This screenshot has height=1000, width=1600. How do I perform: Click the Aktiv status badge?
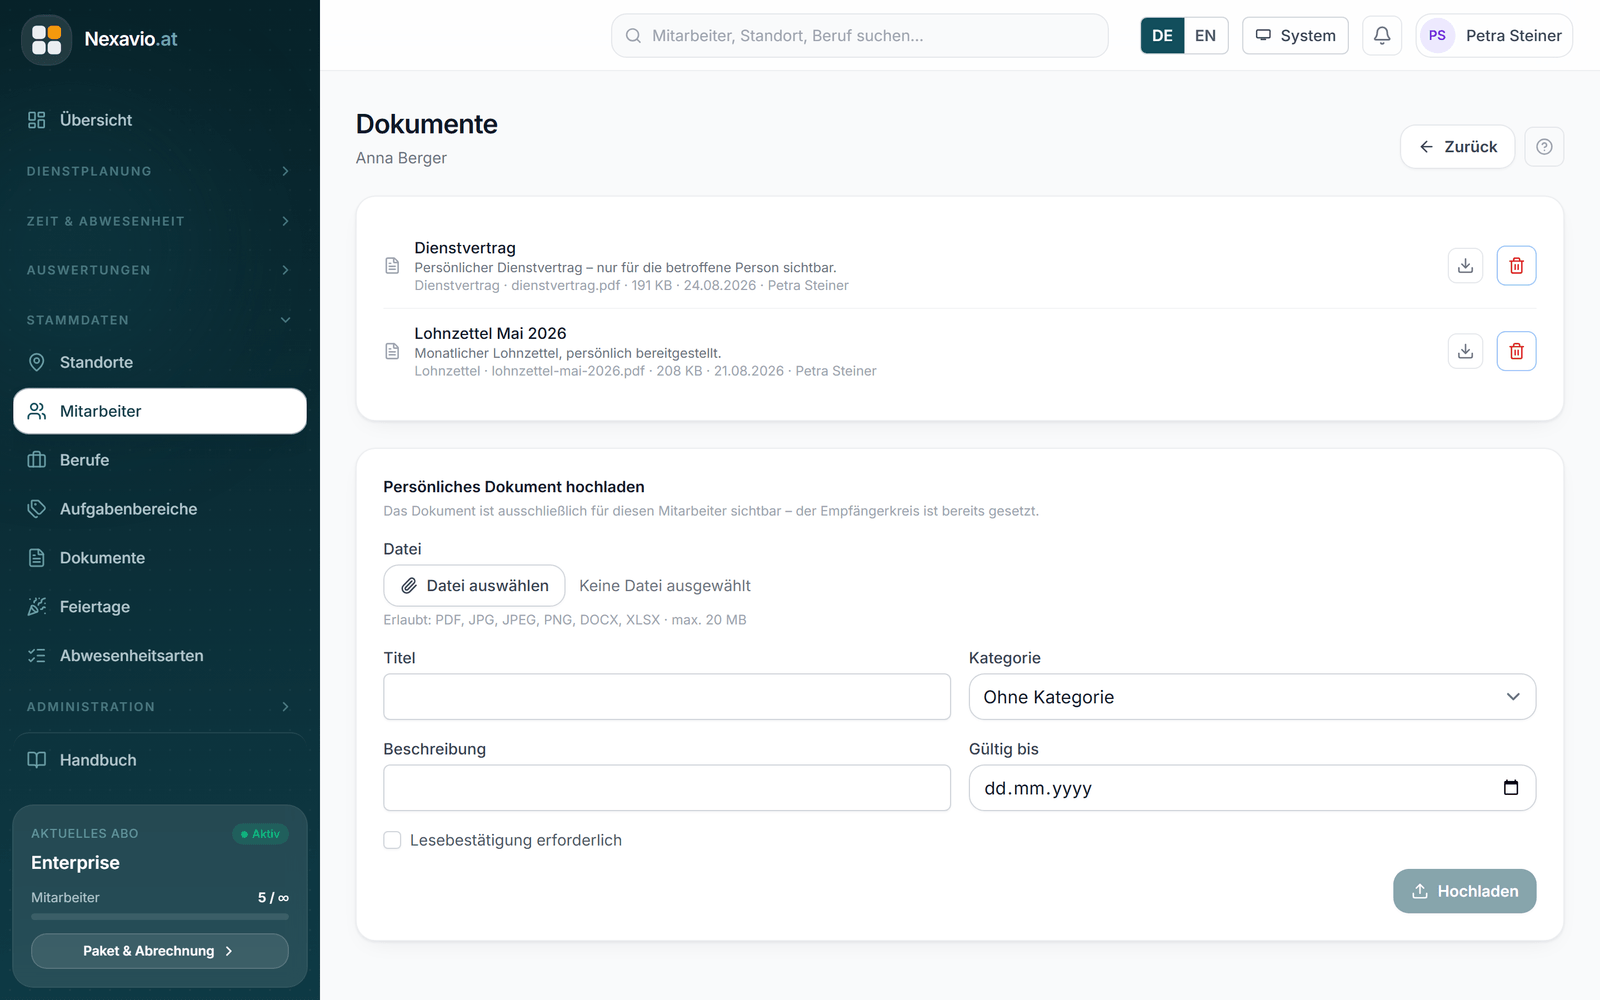(261, 834)
